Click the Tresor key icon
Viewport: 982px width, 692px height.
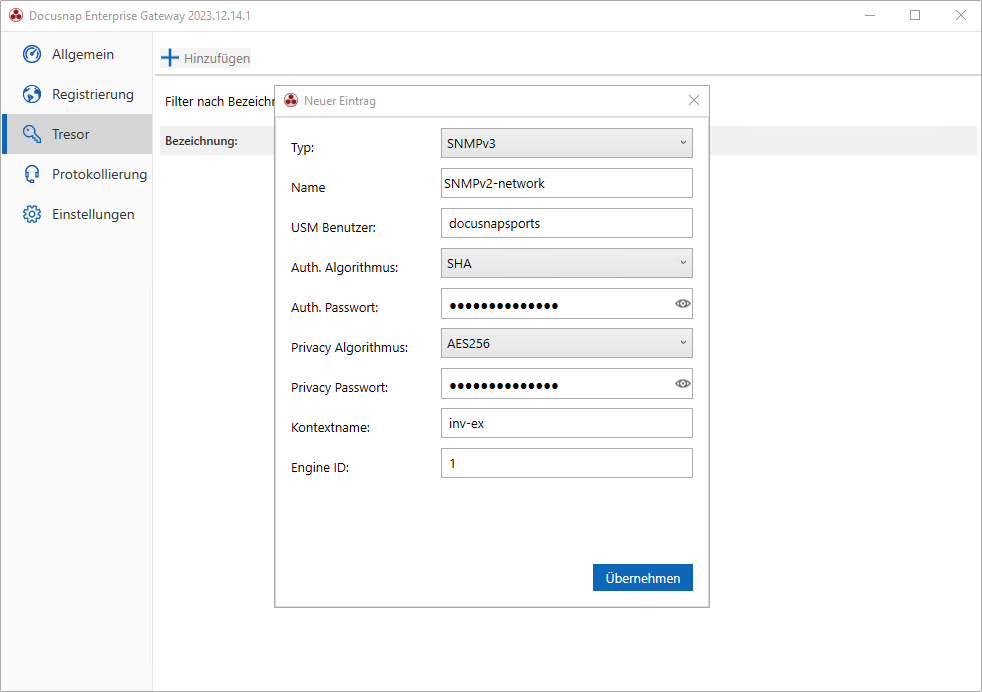[31, 134]
